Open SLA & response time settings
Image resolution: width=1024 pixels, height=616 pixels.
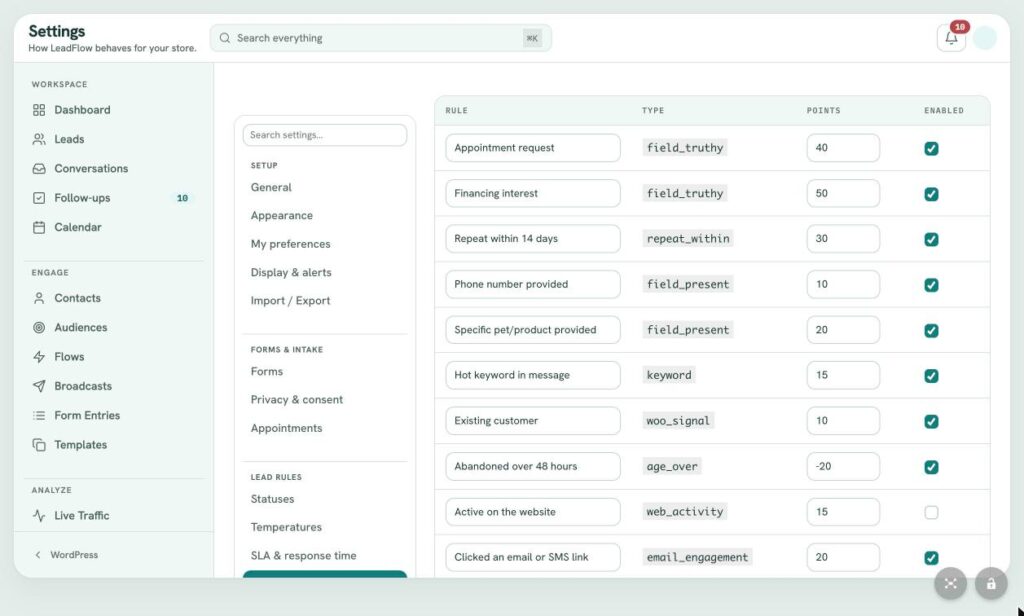pyautogui.click(x=304, y=555)
